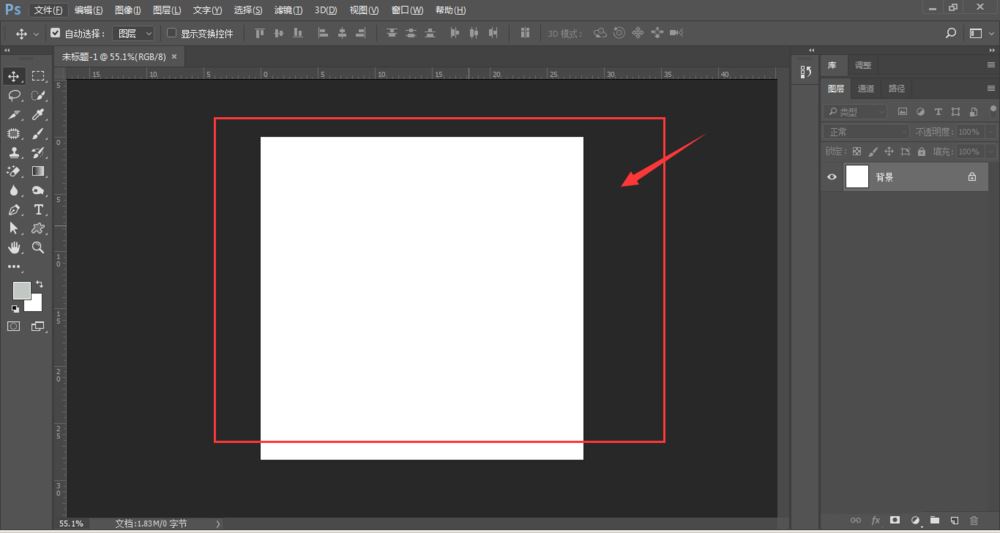Create a new group folder icon
The width and height of the screenshot is (1000, 533).
coord(934,520)
